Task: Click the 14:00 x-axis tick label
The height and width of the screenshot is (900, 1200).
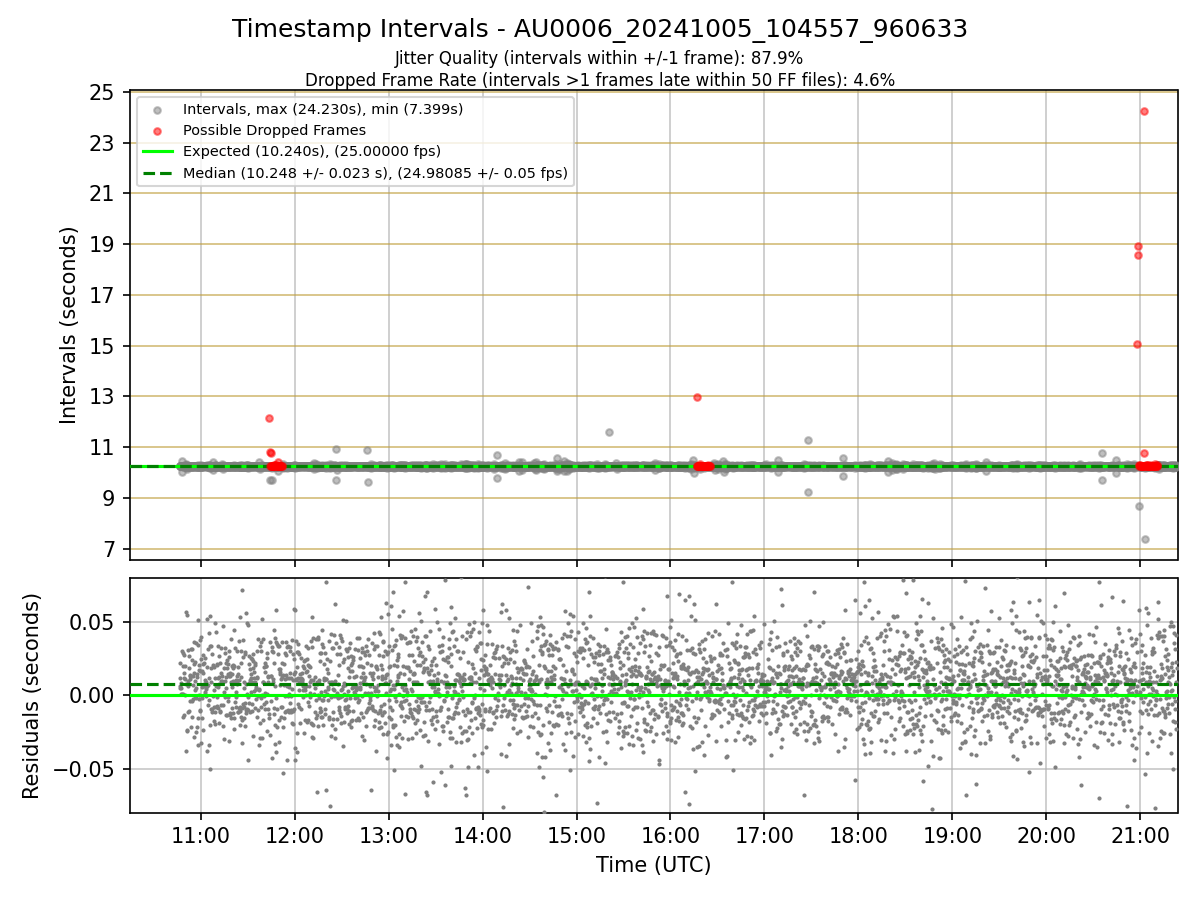Action: click(482, 837)
